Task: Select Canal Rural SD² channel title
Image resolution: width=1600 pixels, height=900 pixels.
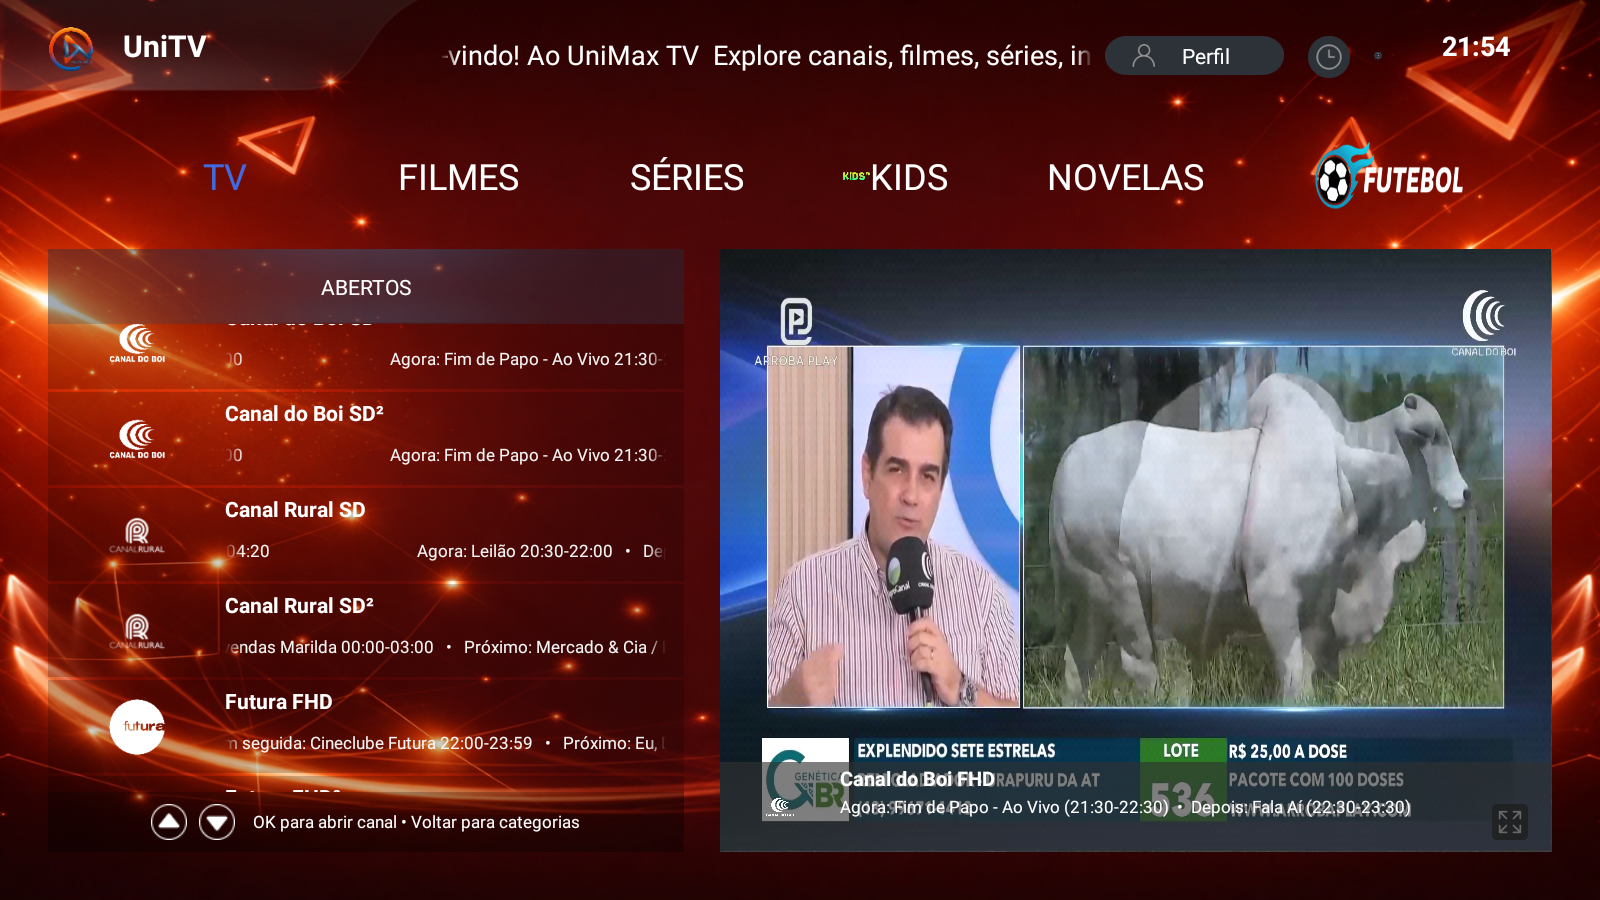Action: pos(299,606)
